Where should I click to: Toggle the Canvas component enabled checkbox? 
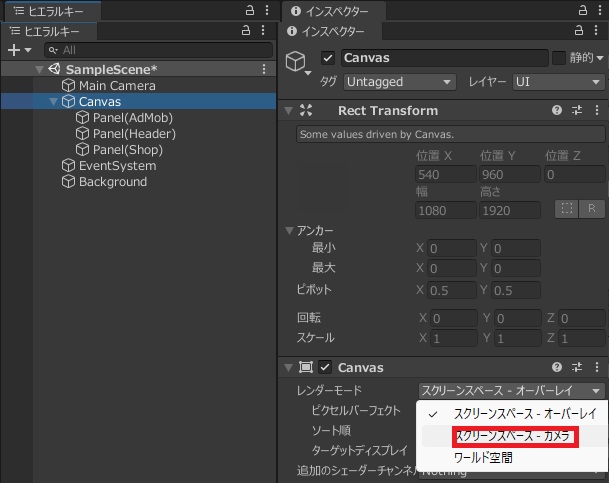(325, 367)
